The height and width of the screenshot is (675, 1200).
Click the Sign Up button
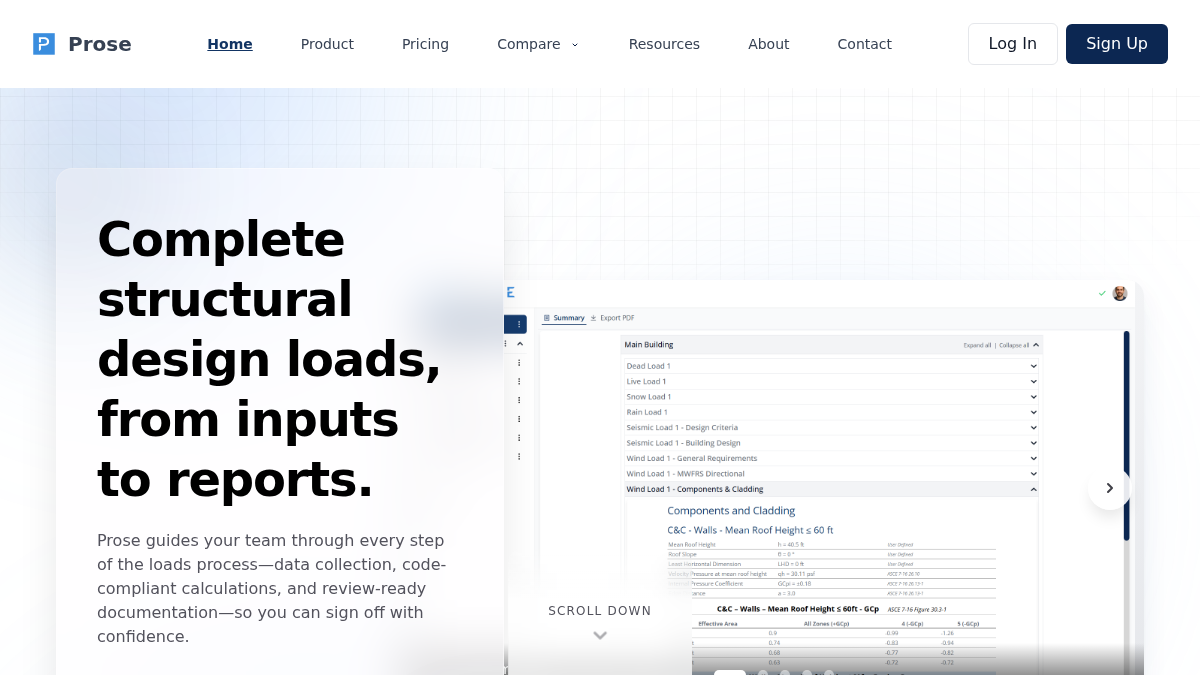(1117, 44)
